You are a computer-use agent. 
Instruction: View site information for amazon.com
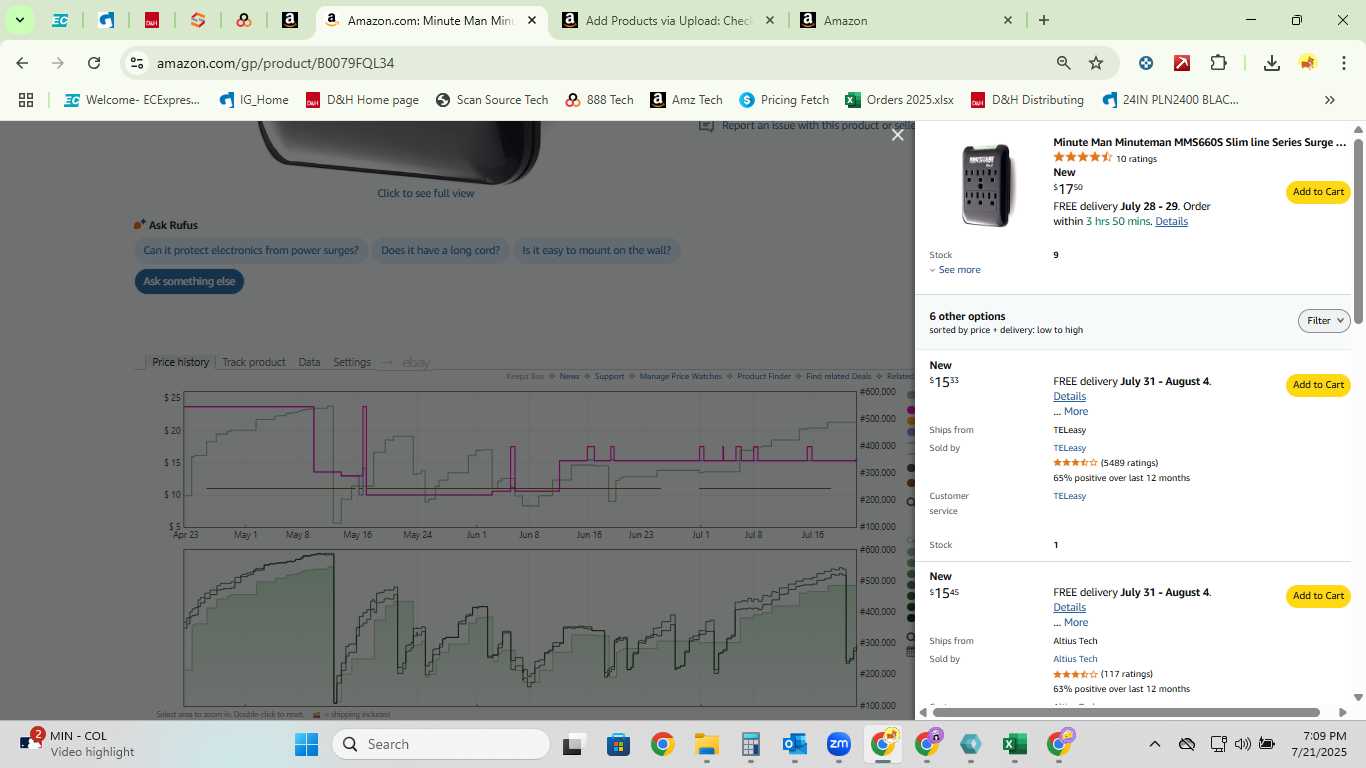137,63
